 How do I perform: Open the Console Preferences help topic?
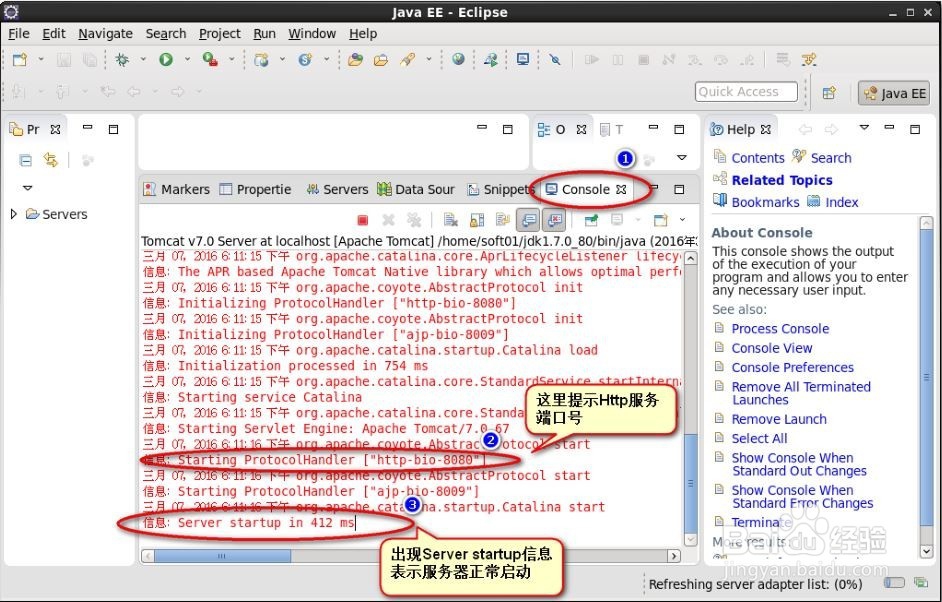[791, 367]
